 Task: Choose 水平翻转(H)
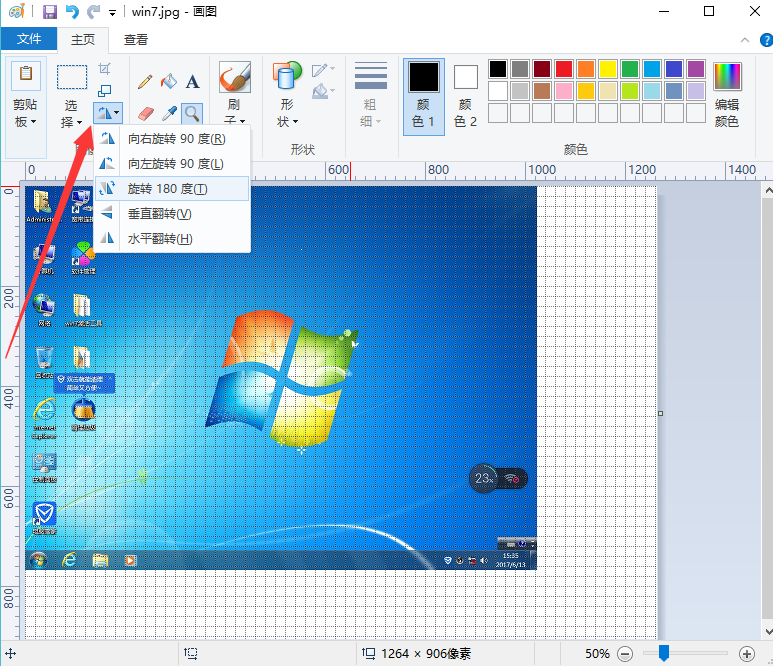172,239
